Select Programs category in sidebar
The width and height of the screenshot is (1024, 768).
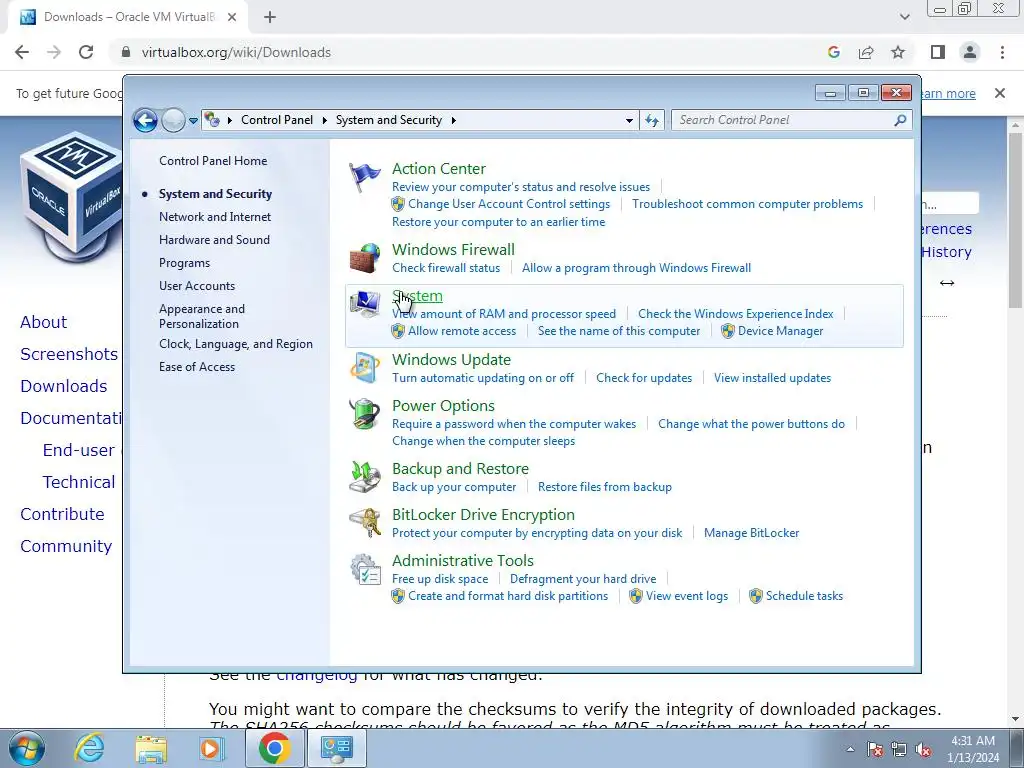(184, 263)
